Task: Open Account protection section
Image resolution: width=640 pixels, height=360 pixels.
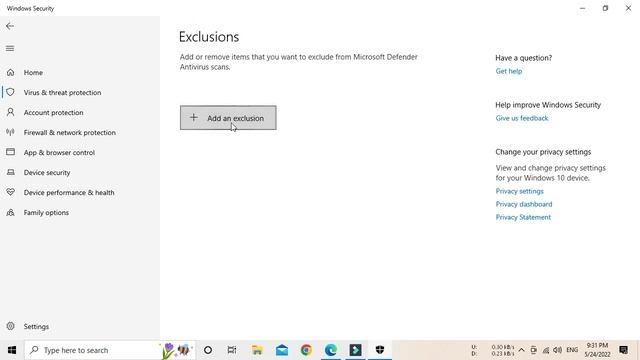Action: coord(53,113)
